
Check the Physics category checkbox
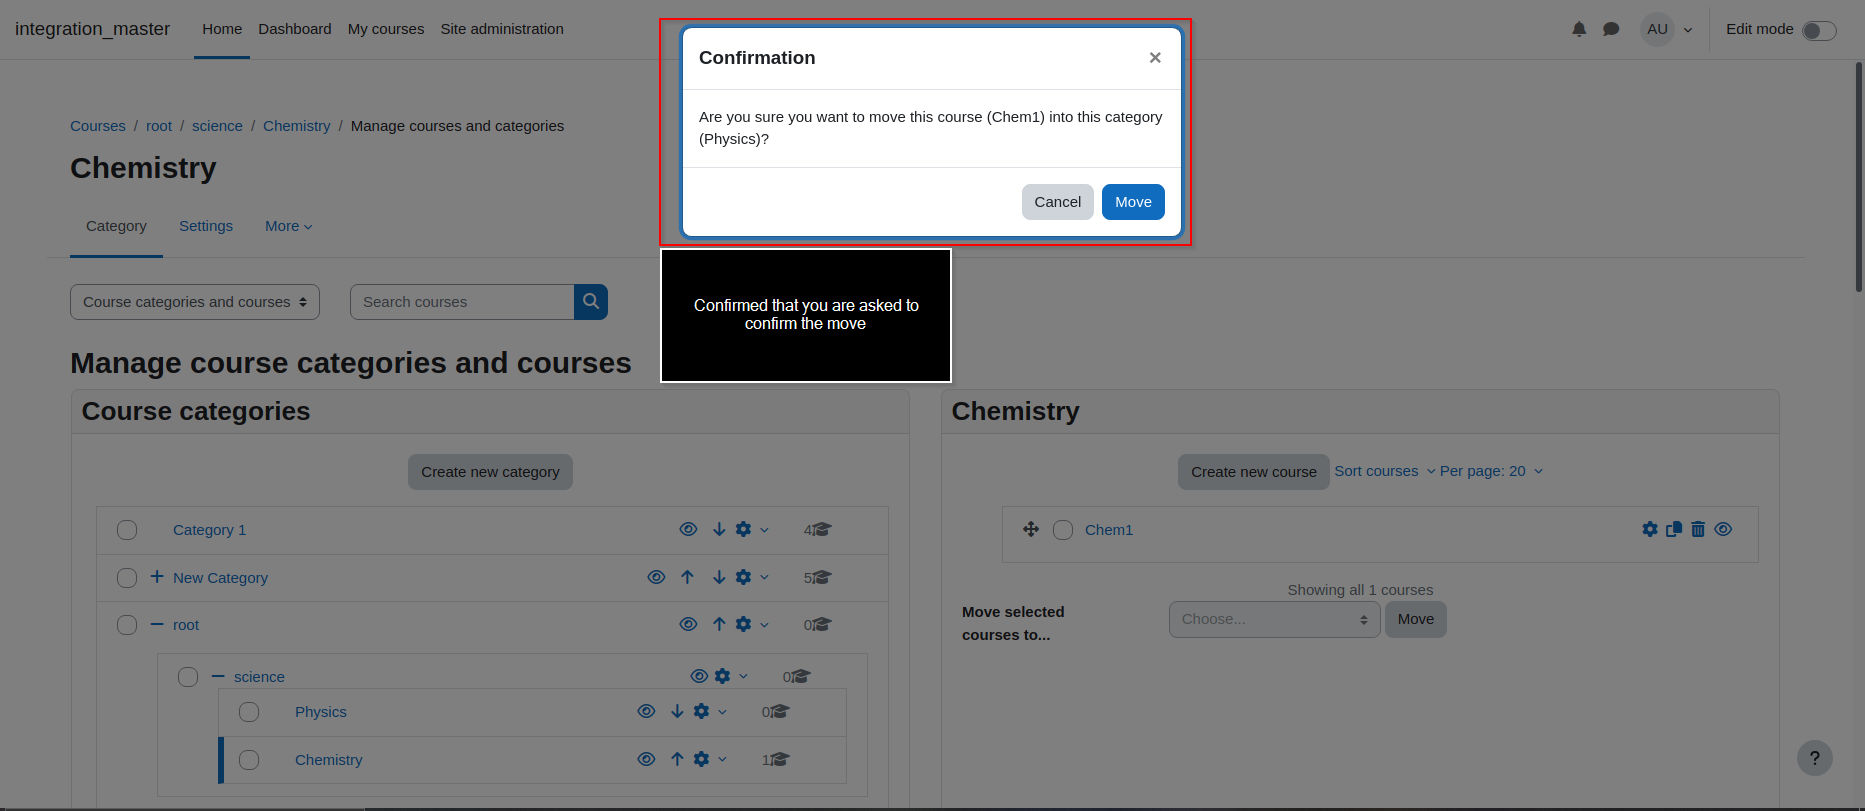[x=249, y=712]
